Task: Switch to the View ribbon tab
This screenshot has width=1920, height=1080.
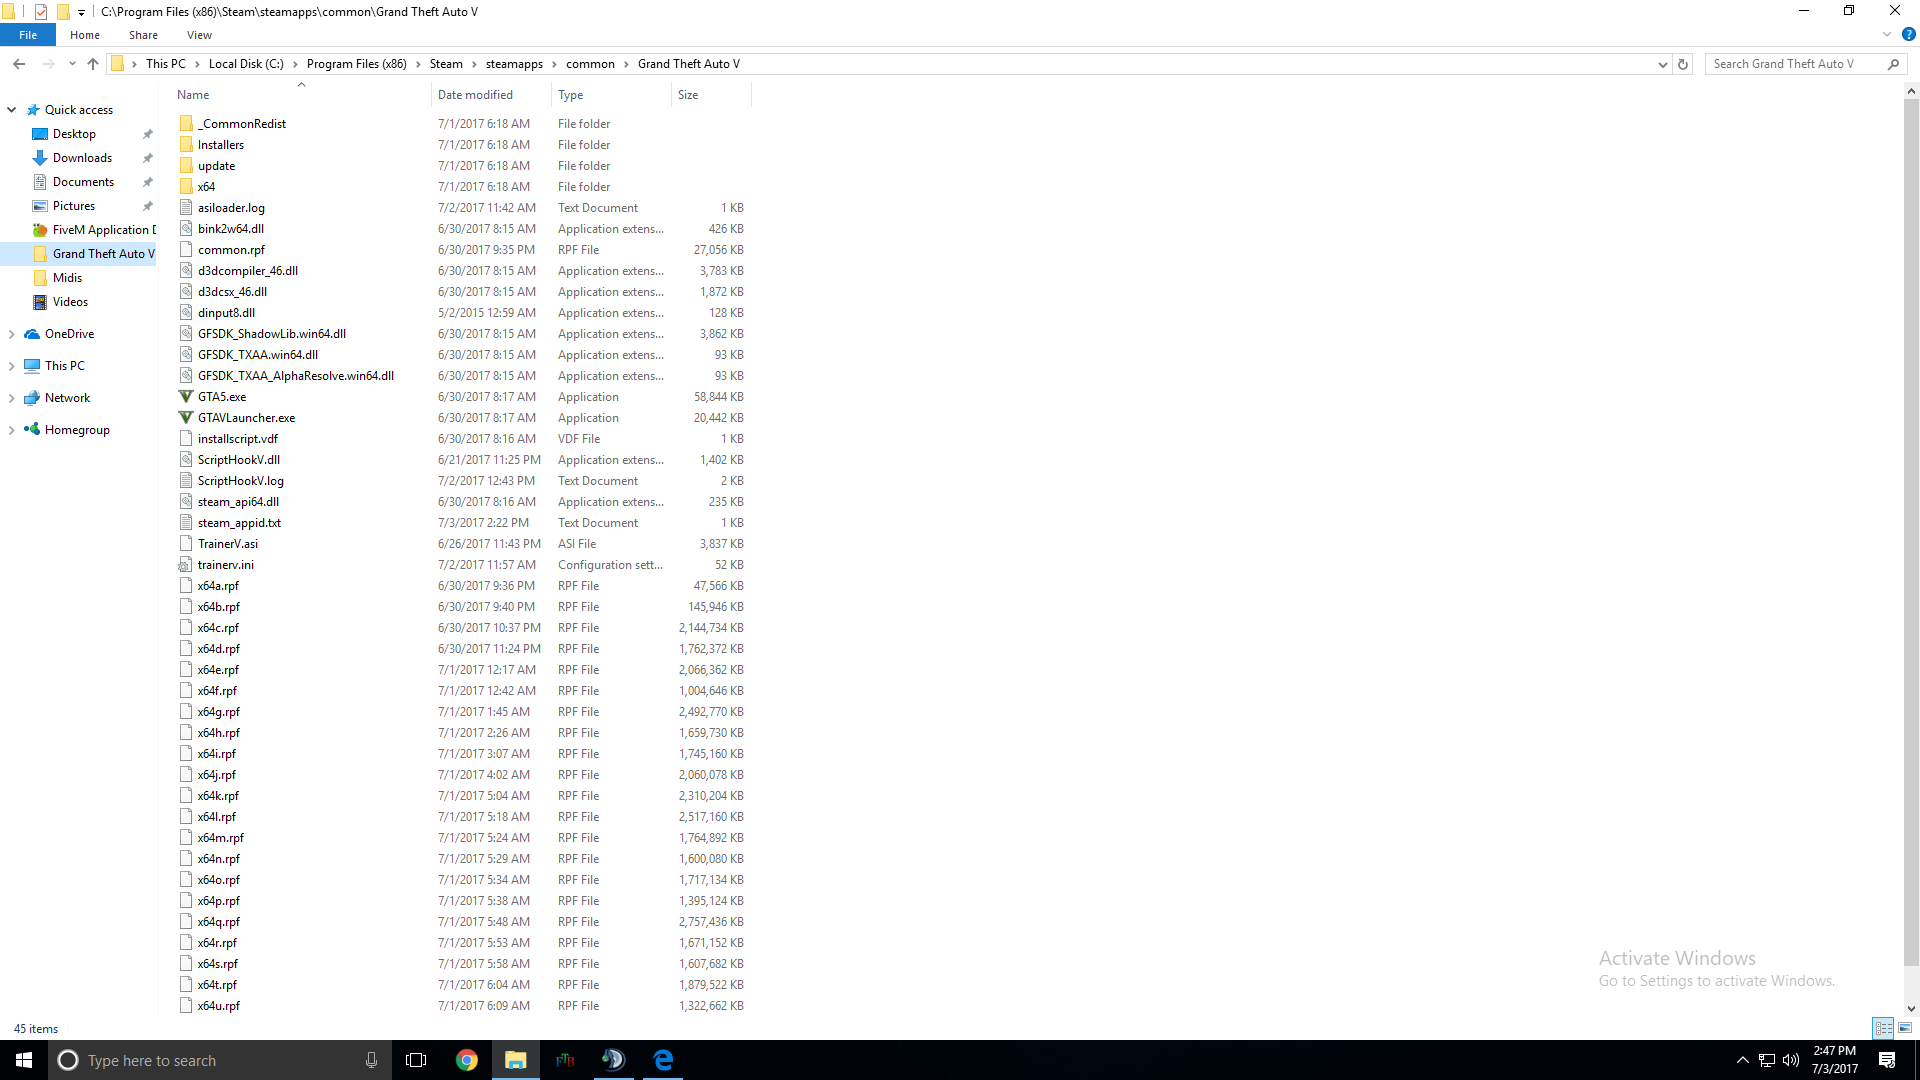Action: point(199,34)
